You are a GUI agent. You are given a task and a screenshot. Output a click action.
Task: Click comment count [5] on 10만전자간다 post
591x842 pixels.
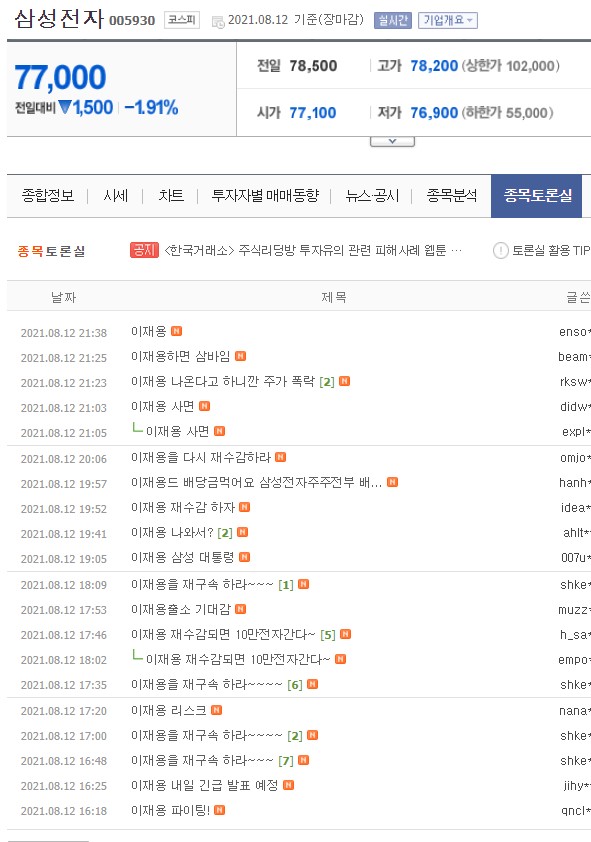pos(328,635)
